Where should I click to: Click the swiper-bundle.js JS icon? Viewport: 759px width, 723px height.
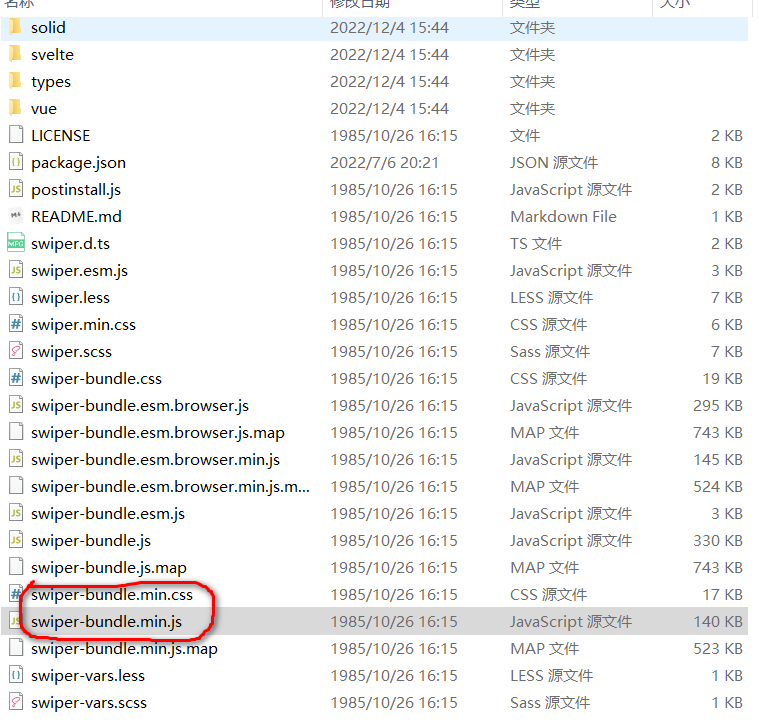pyautogui.click(x=16, y=540)
